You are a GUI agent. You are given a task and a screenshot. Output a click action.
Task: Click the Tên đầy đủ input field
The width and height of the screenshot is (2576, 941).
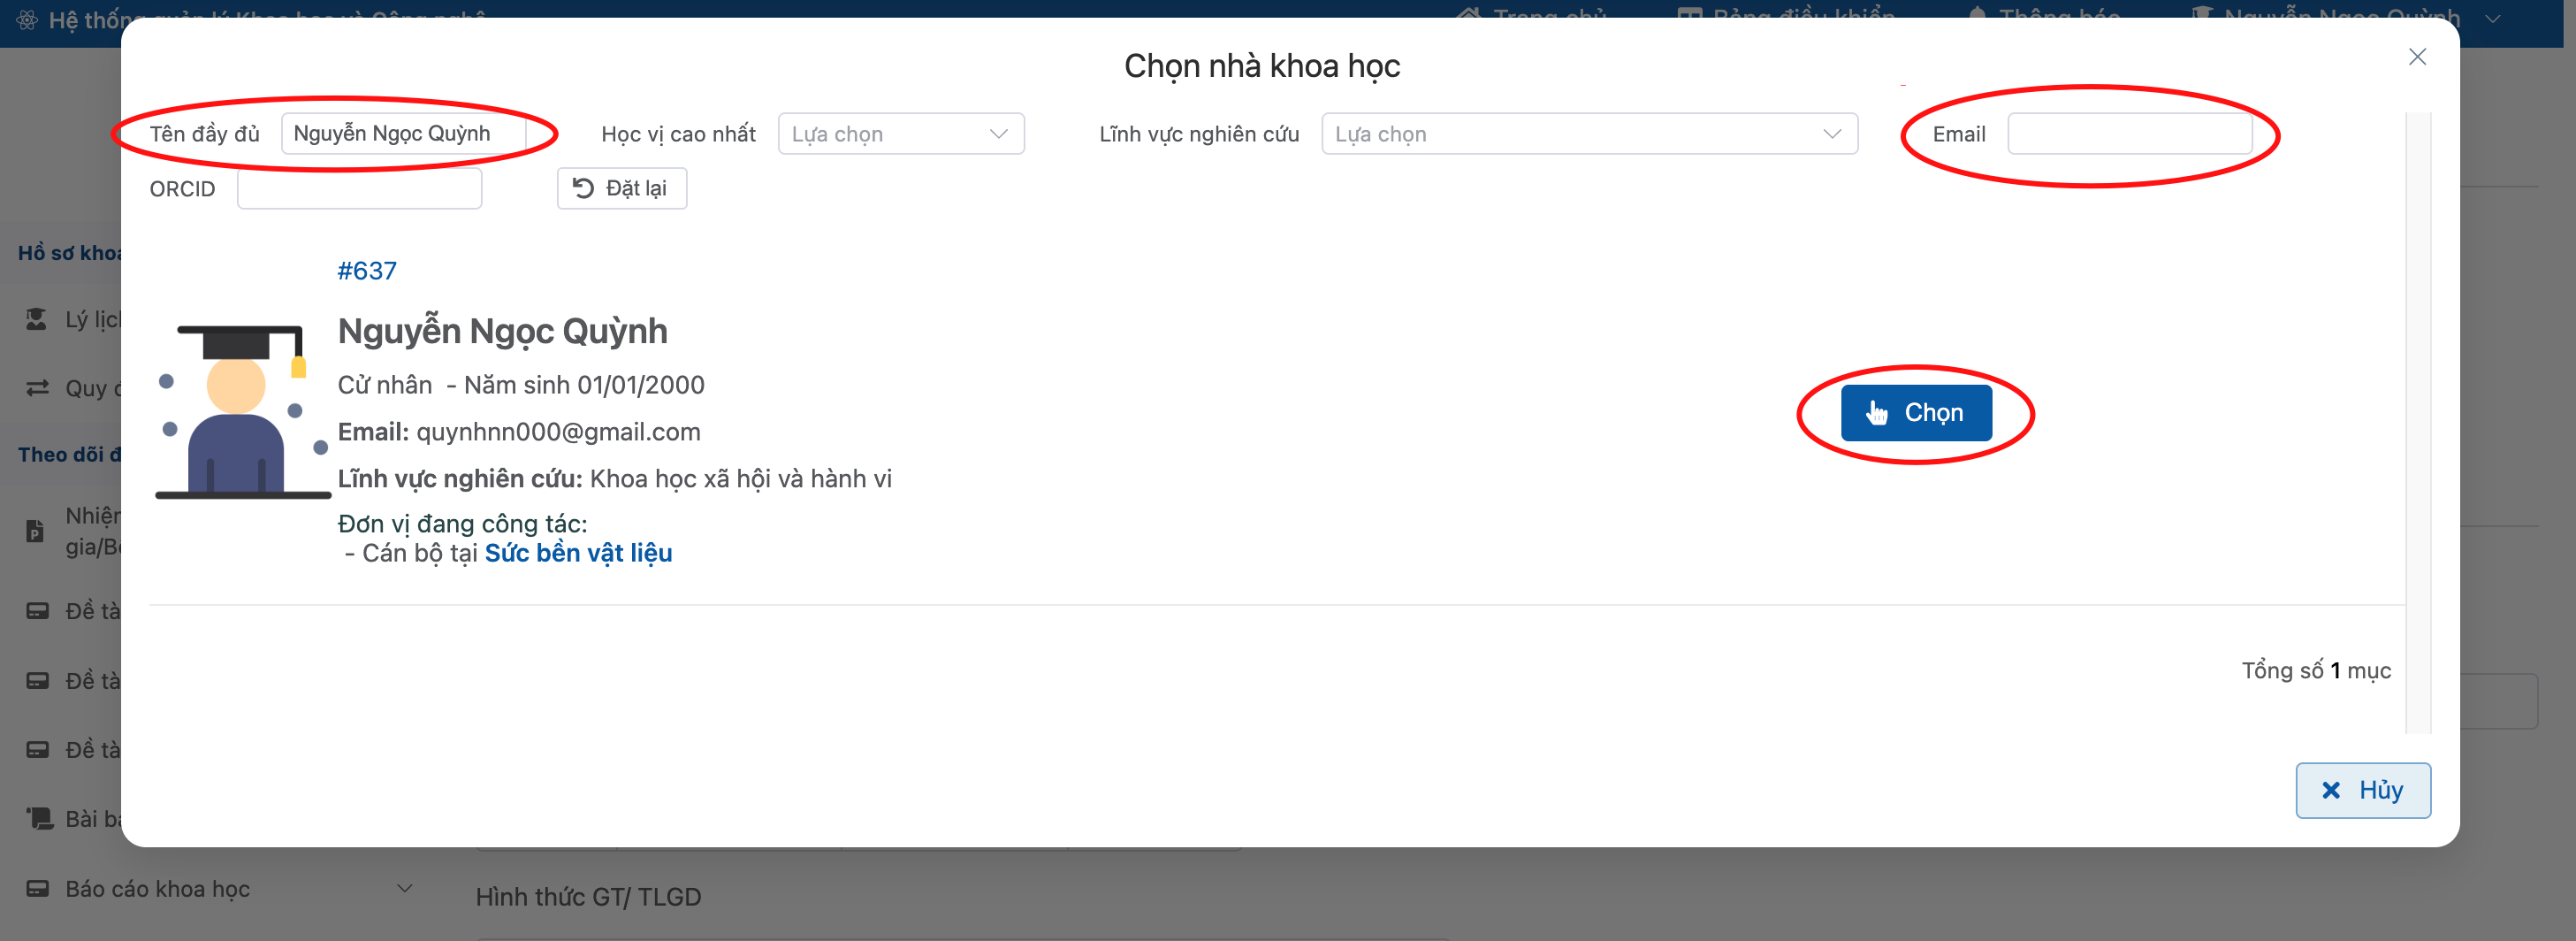pyautogui.click(x=403, y=134)
